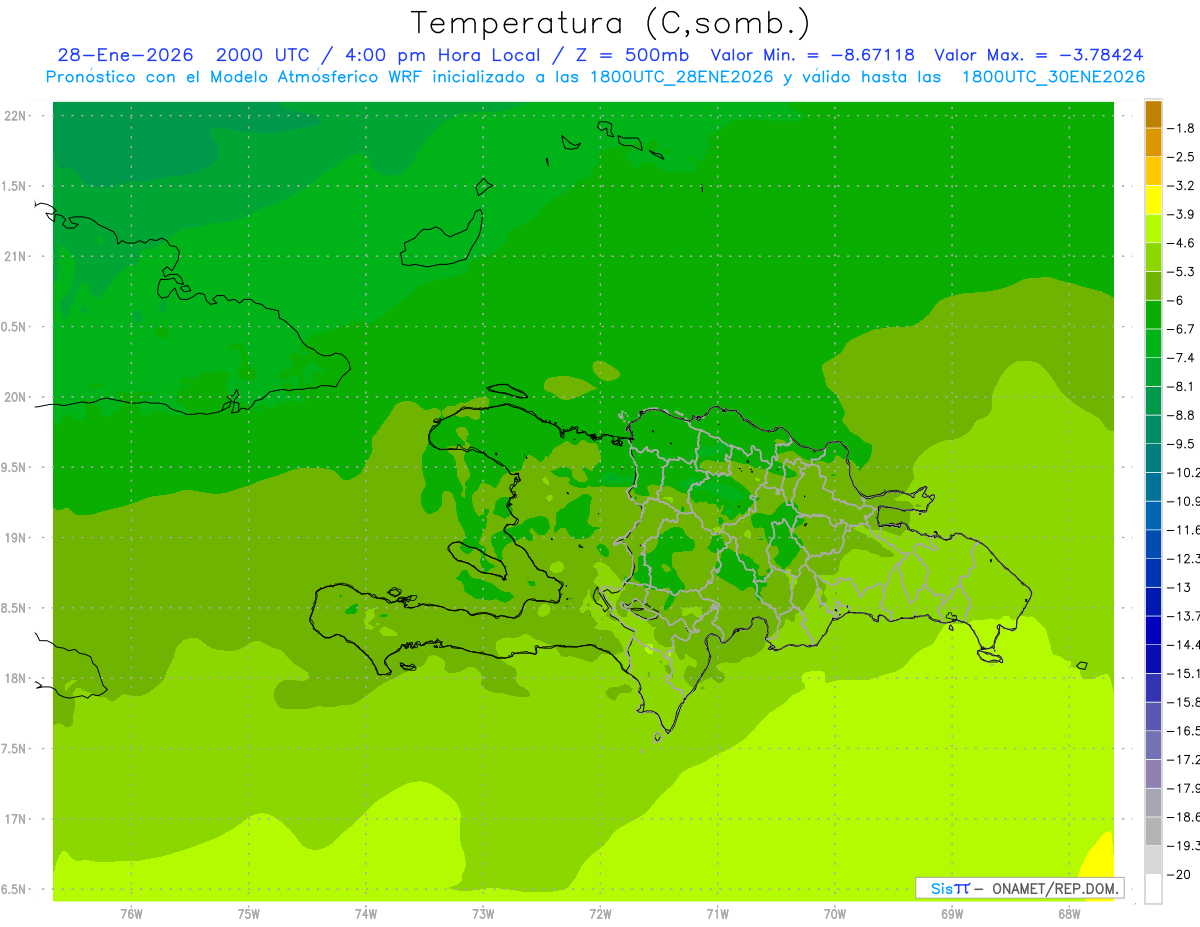Click the '19N' latitude label

17,538
